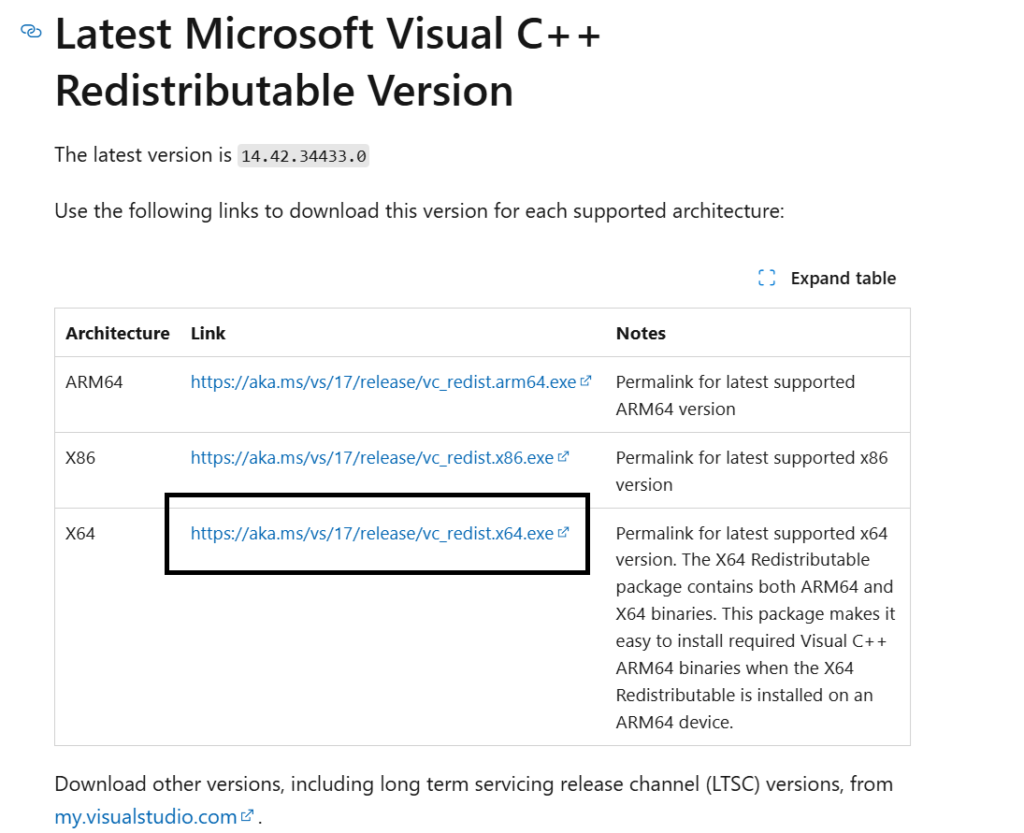Click the Link column header
This screenshot has width=1024, height=833.
[208, 334]
